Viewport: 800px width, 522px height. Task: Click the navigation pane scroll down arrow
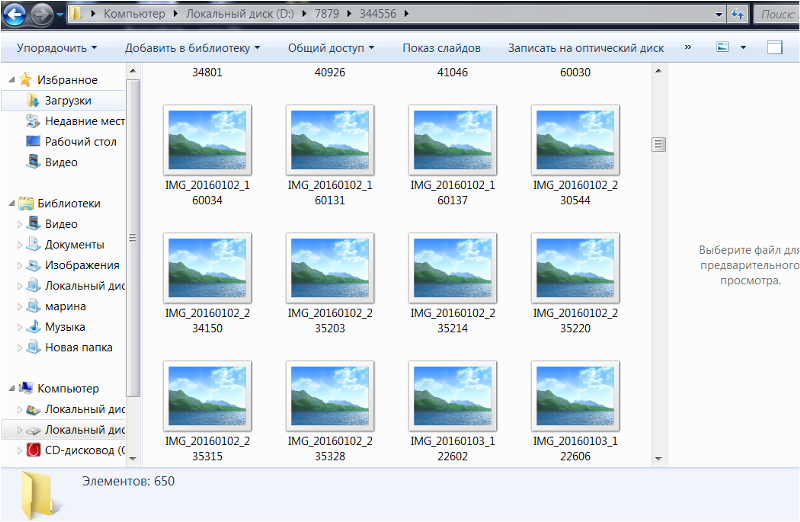pos(133,459)
